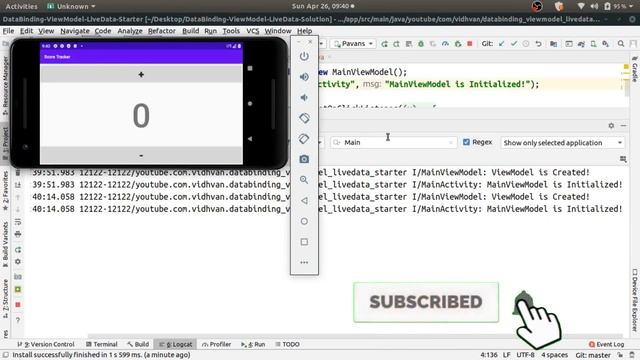The height and width of the screenshot is (360, 640).
Task: Restart logcat
Action: tap(18, 250)
